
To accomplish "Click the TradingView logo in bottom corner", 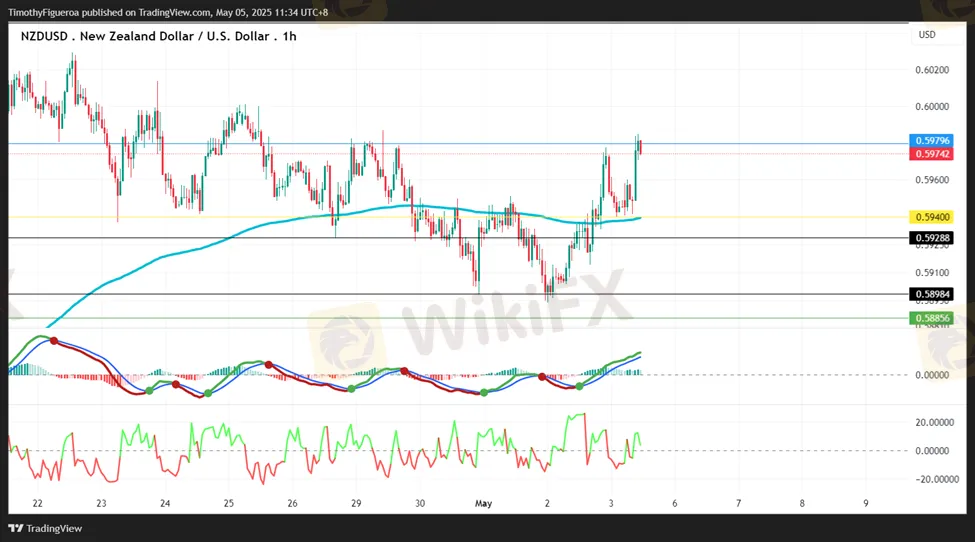I will click(46, 528).
